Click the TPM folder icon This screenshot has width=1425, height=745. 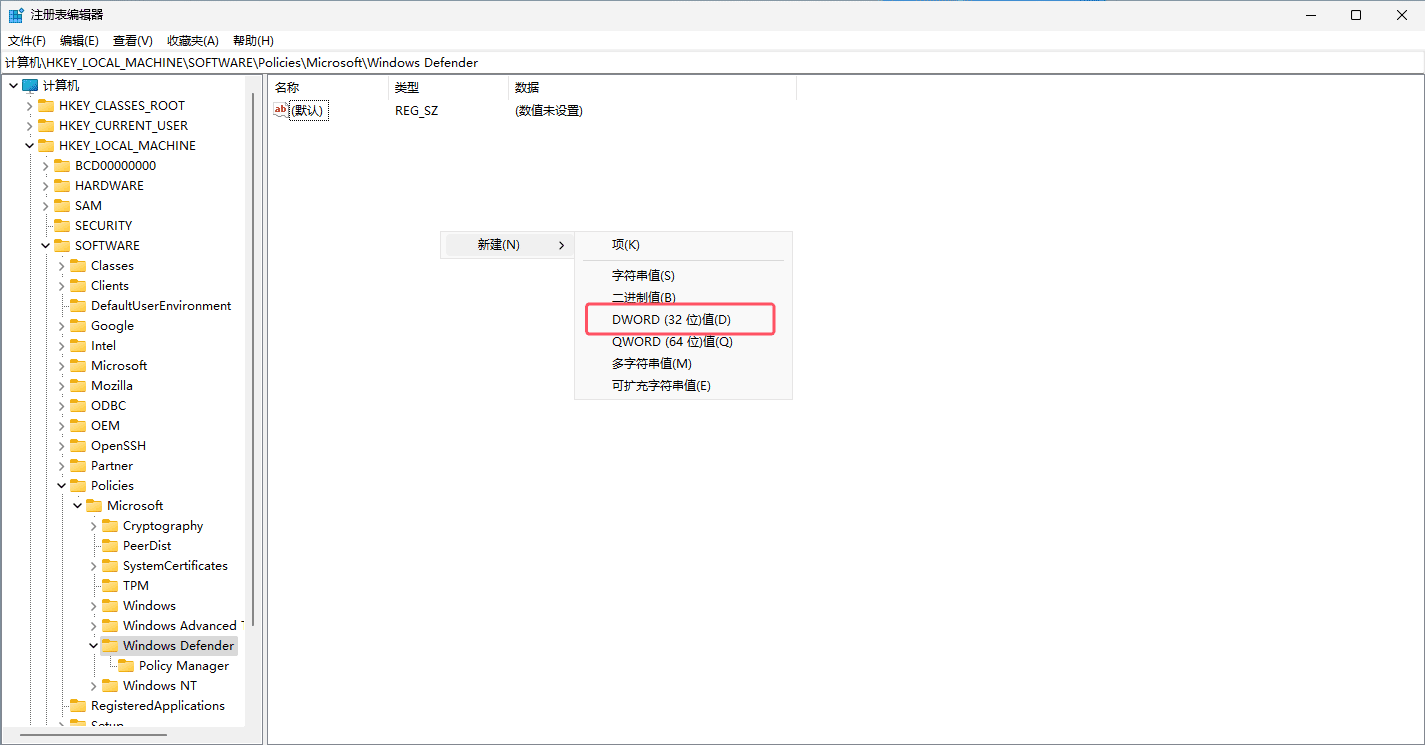point(110,586)
